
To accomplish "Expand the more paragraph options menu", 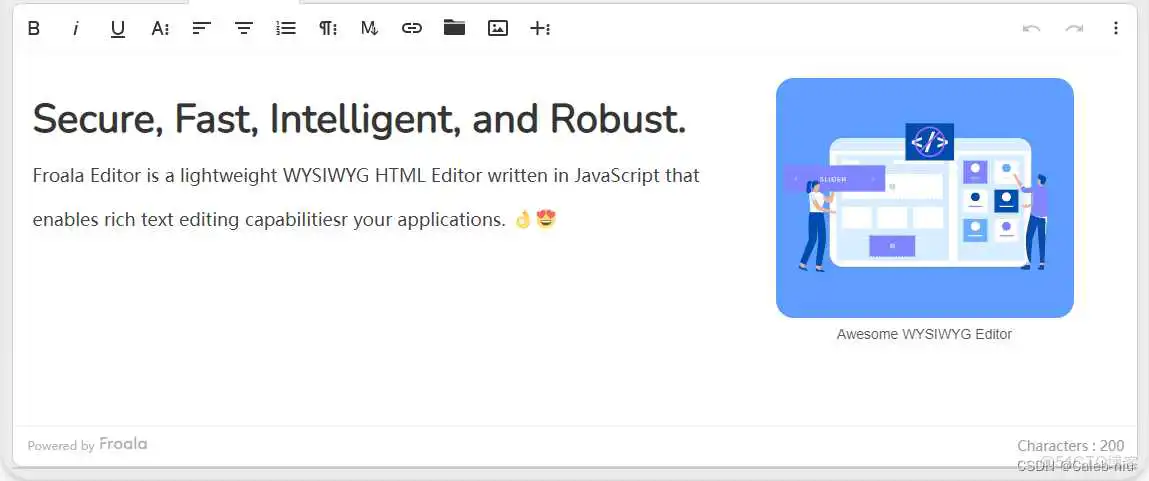I will coord(328,28).
